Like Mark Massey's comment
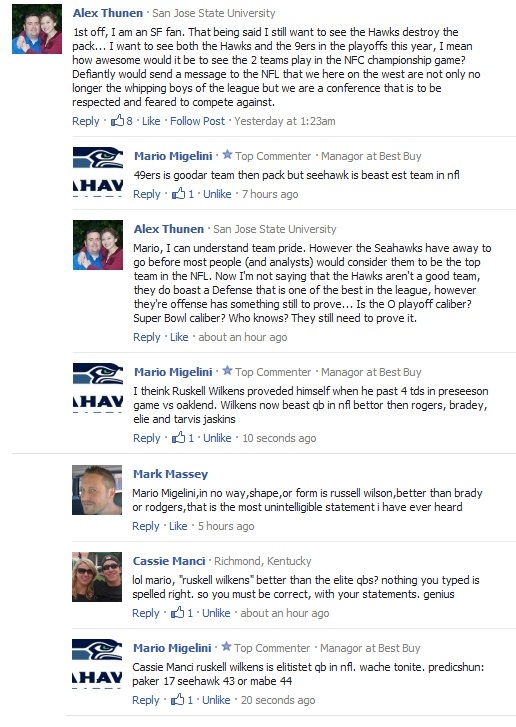Screen dimensions: 516x727 [178, 526]
